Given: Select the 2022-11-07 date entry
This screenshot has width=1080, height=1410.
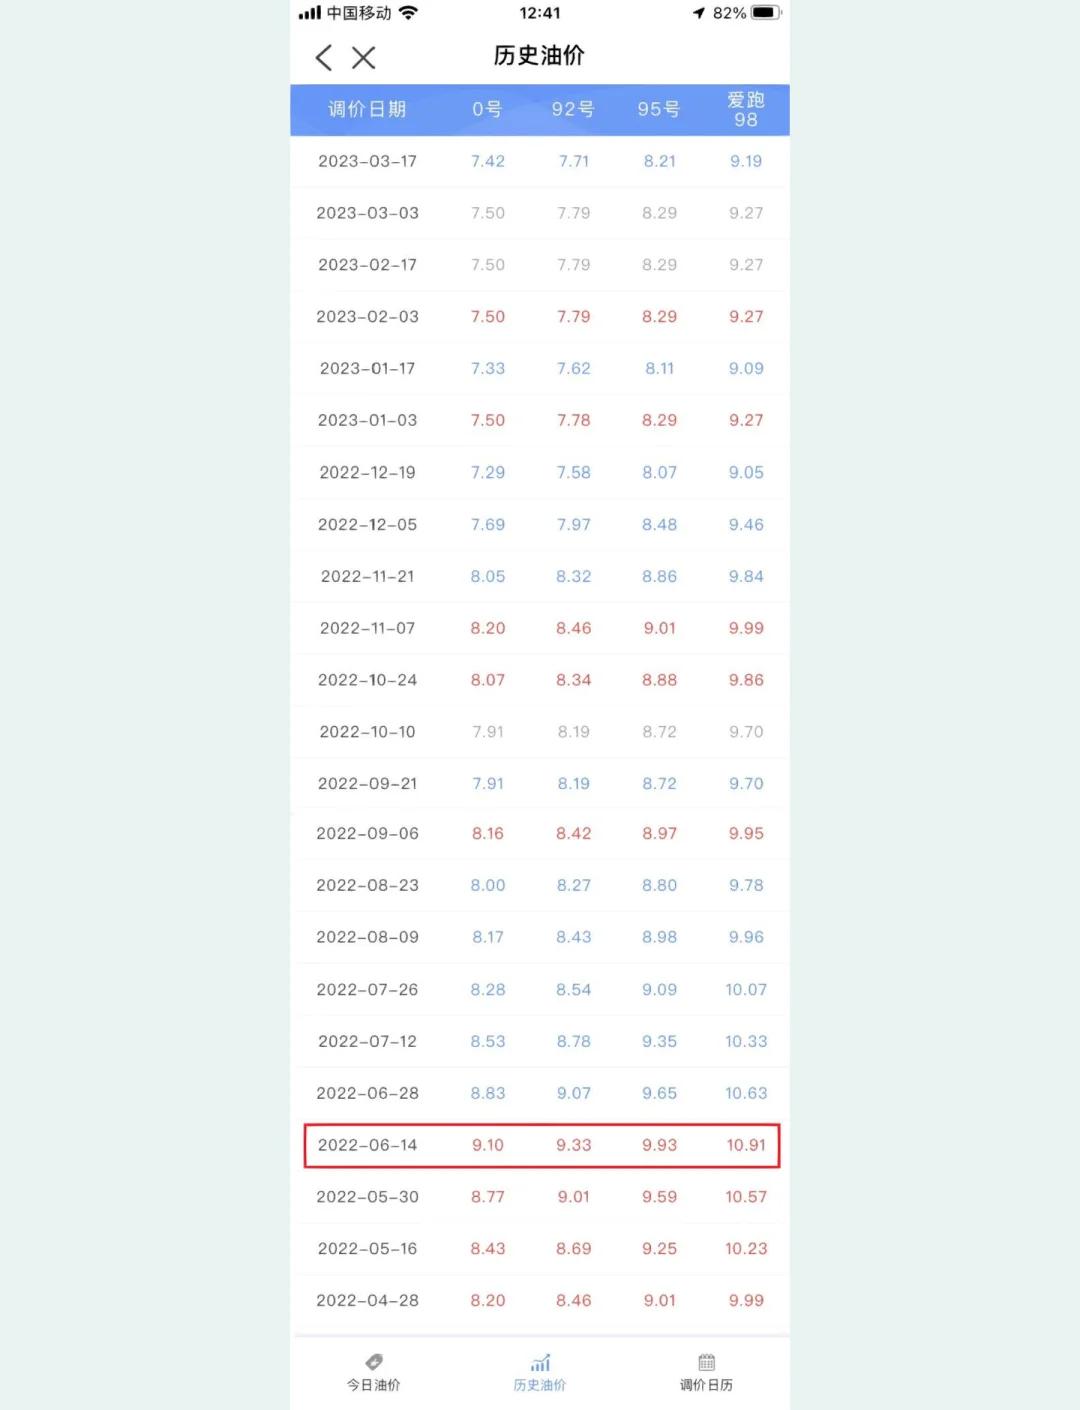Looking at the screenshot, I should click(x=367, y=628).
